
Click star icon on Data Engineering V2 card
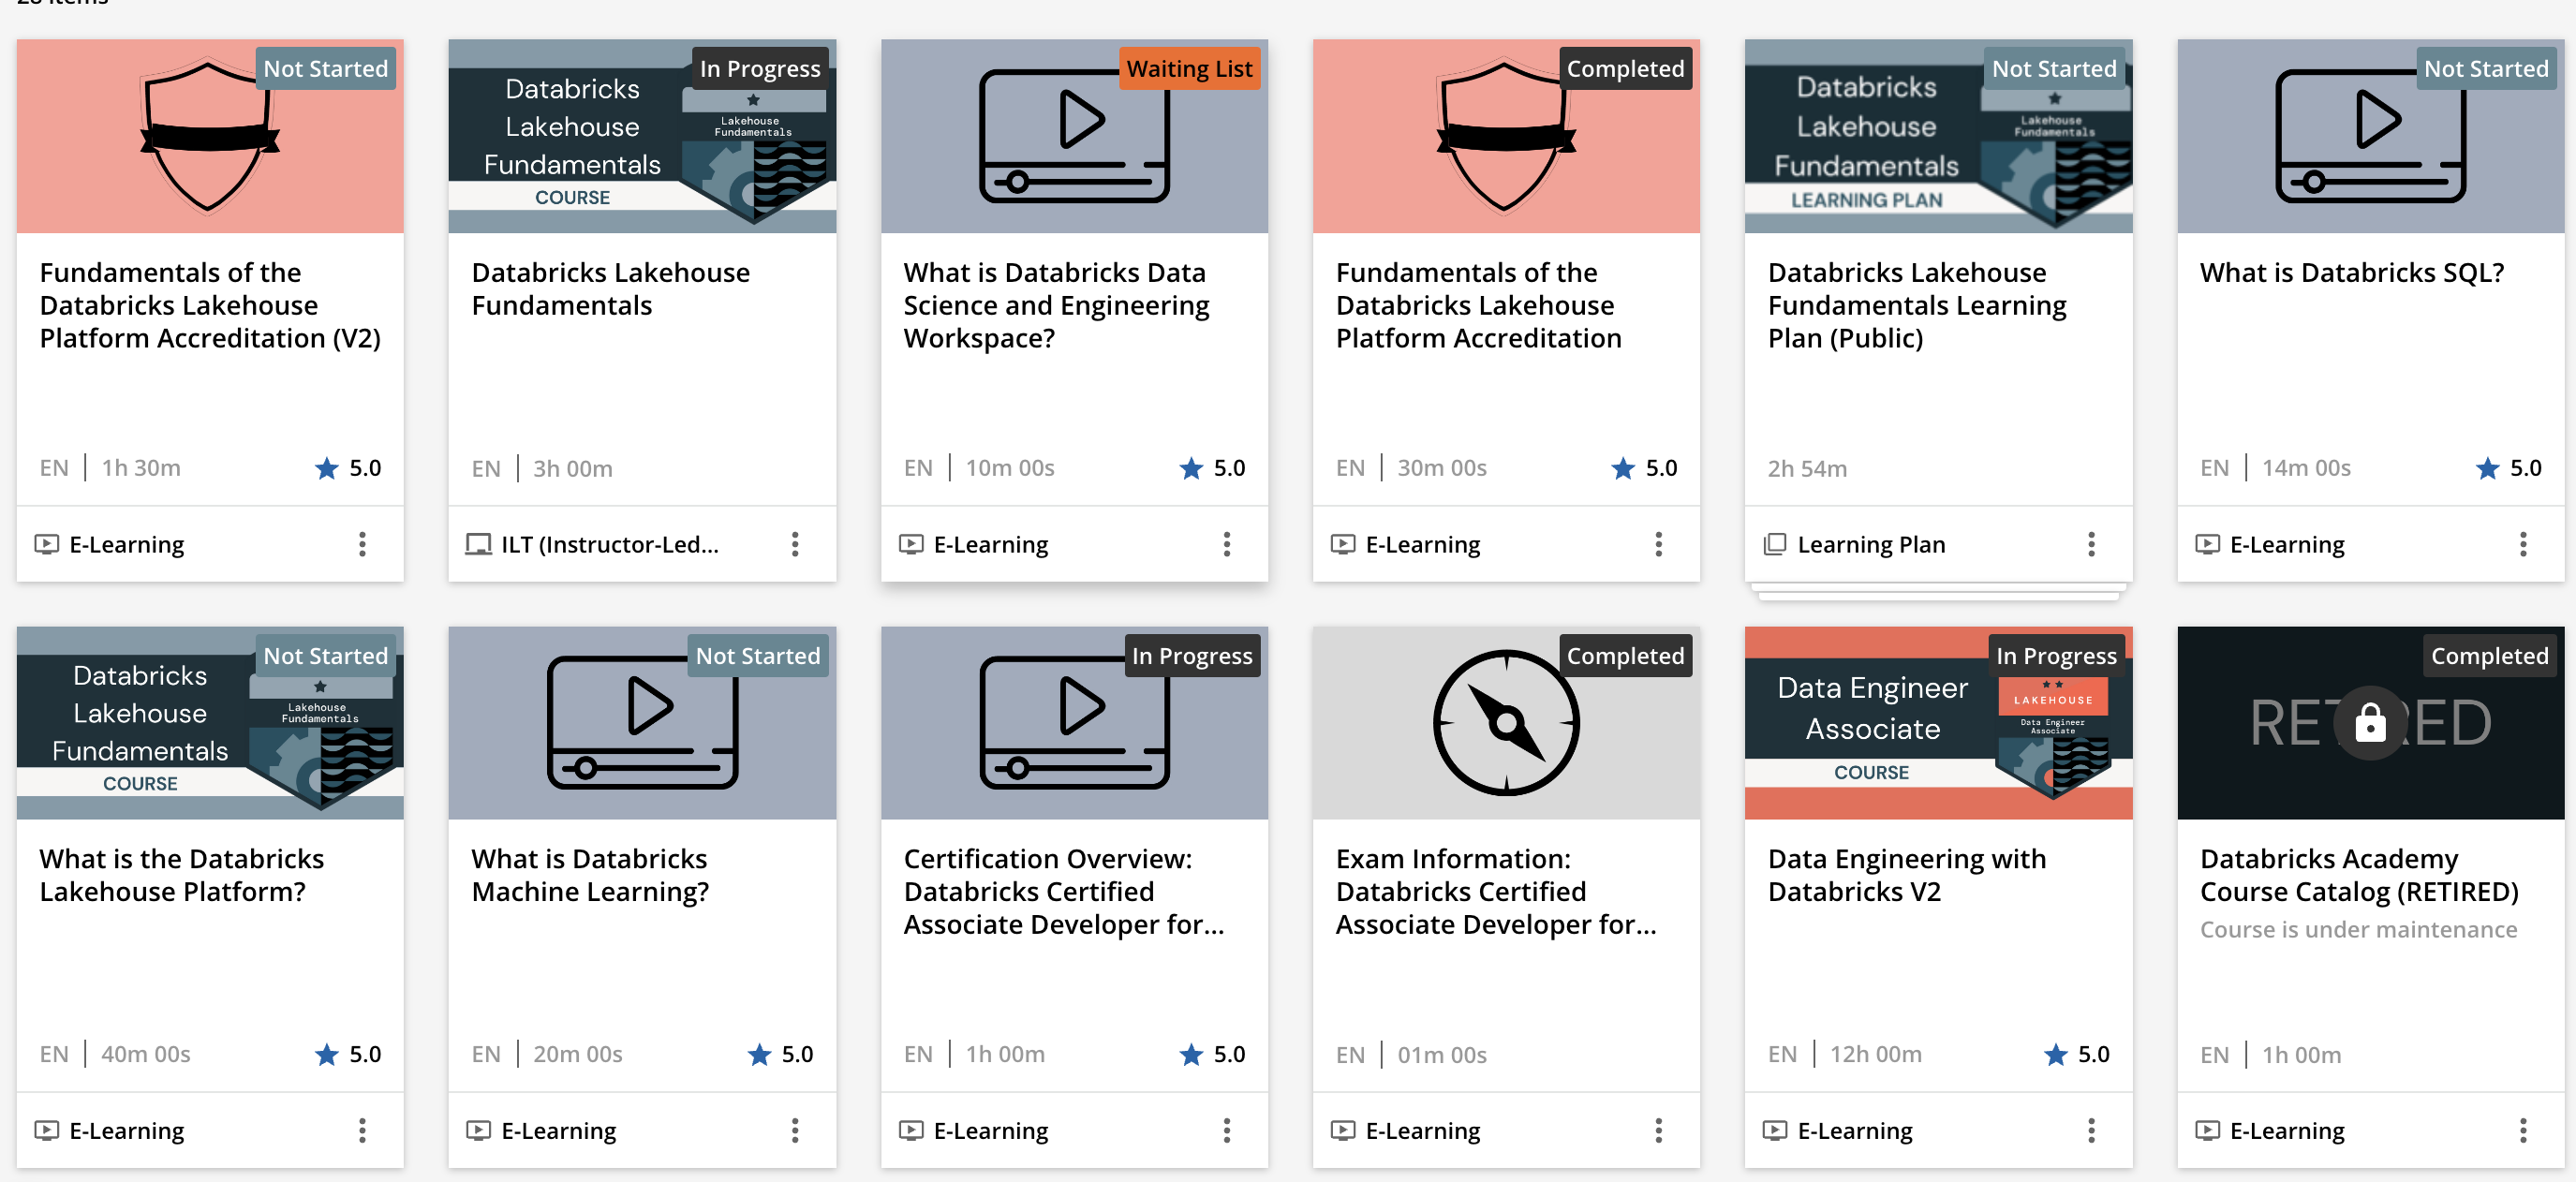[2056, 1054]
